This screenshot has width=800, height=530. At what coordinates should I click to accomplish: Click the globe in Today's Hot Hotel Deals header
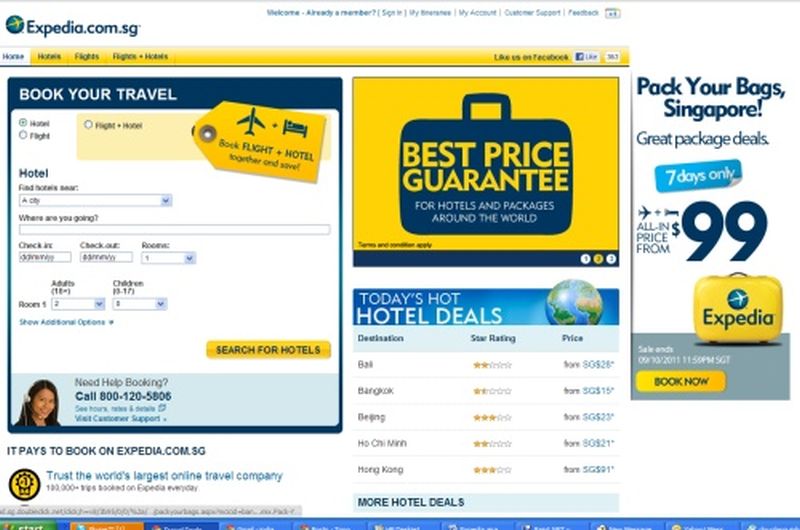pos(574,302)
